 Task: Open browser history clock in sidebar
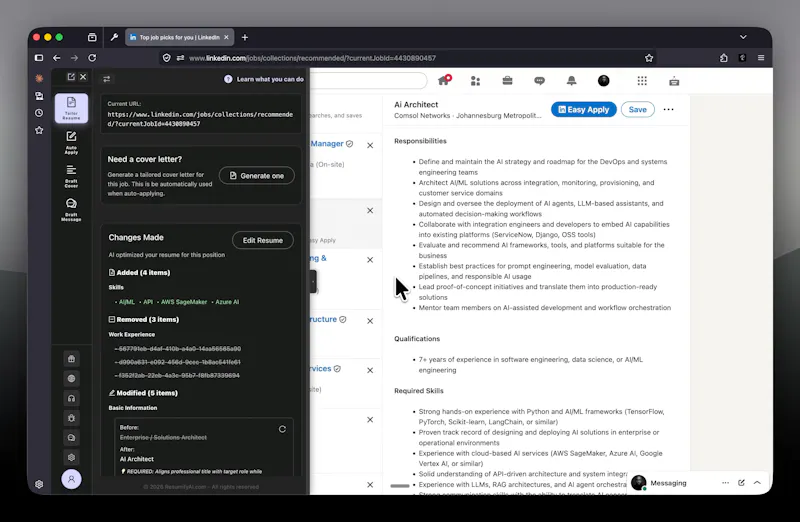click(39, 113)
